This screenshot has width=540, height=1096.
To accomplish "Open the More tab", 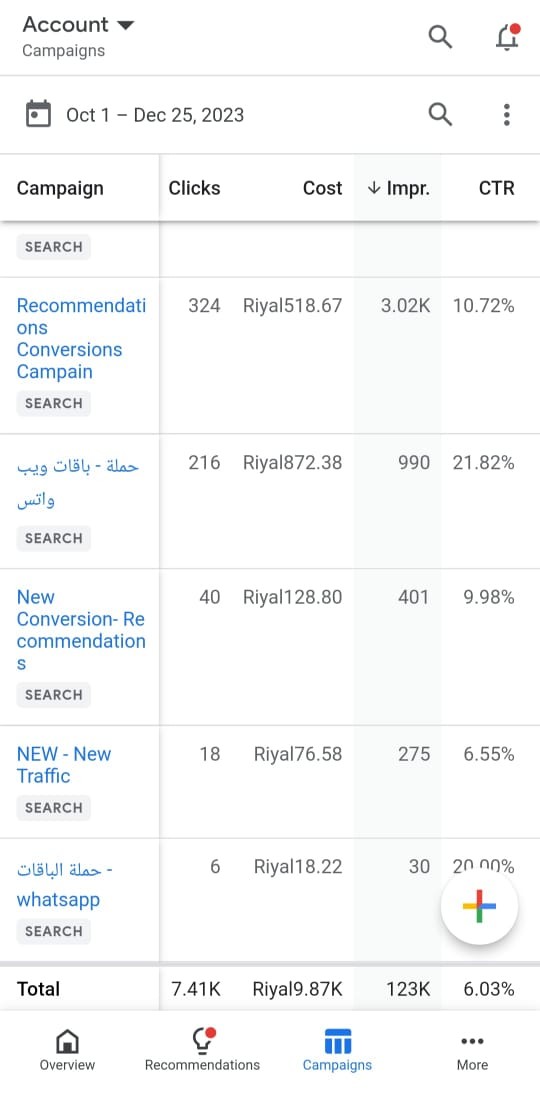I will click(x=472, y=1050).
